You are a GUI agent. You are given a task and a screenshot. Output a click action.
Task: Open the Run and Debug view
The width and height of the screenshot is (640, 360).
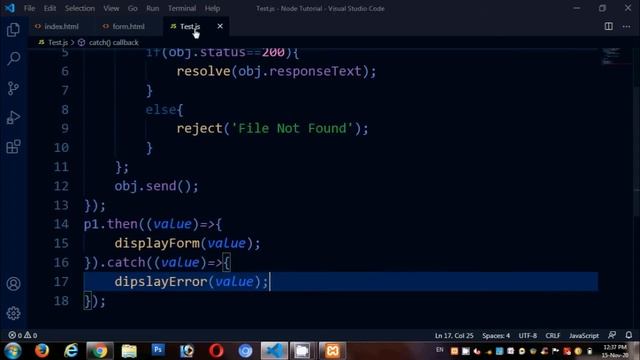[13, 118]
